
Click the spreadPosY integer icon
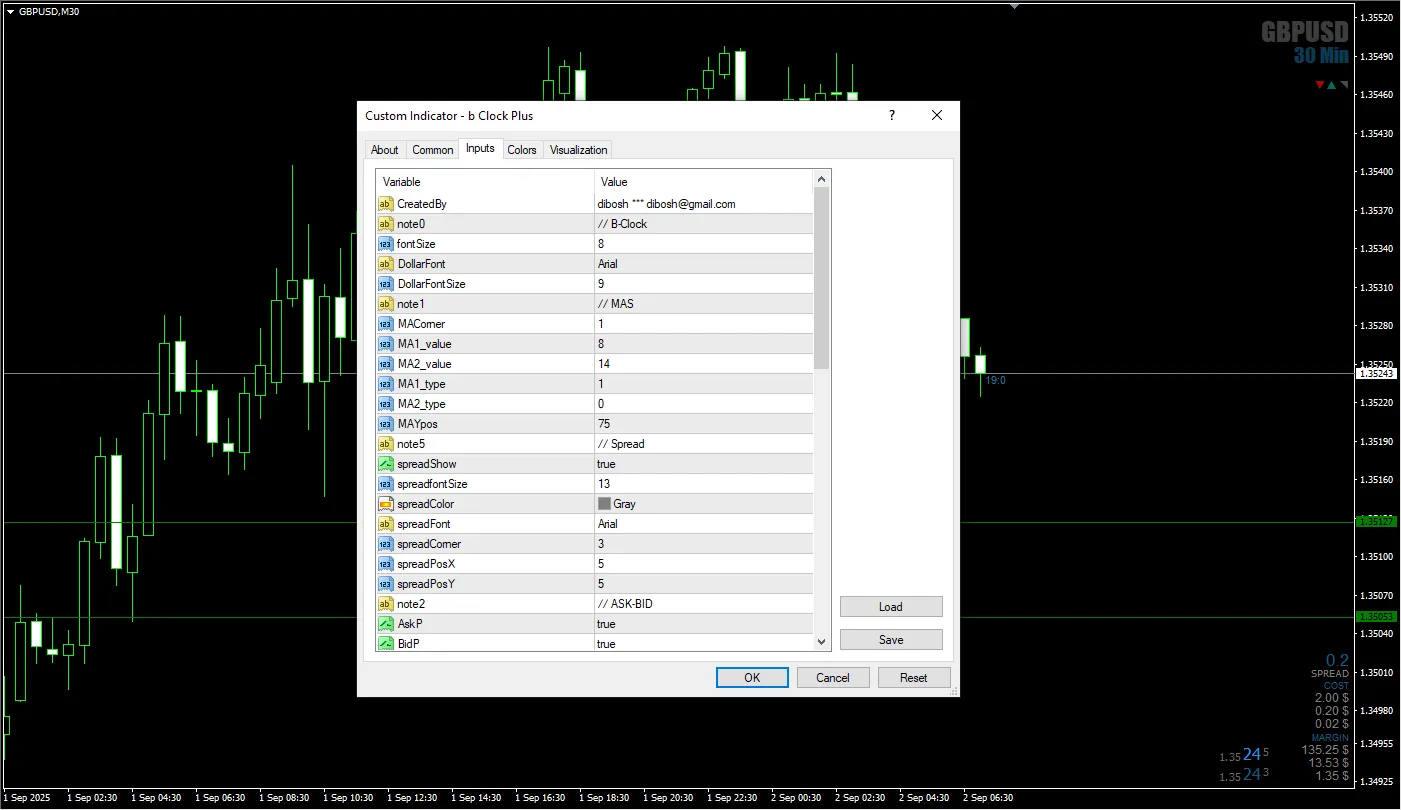(385, 584)
